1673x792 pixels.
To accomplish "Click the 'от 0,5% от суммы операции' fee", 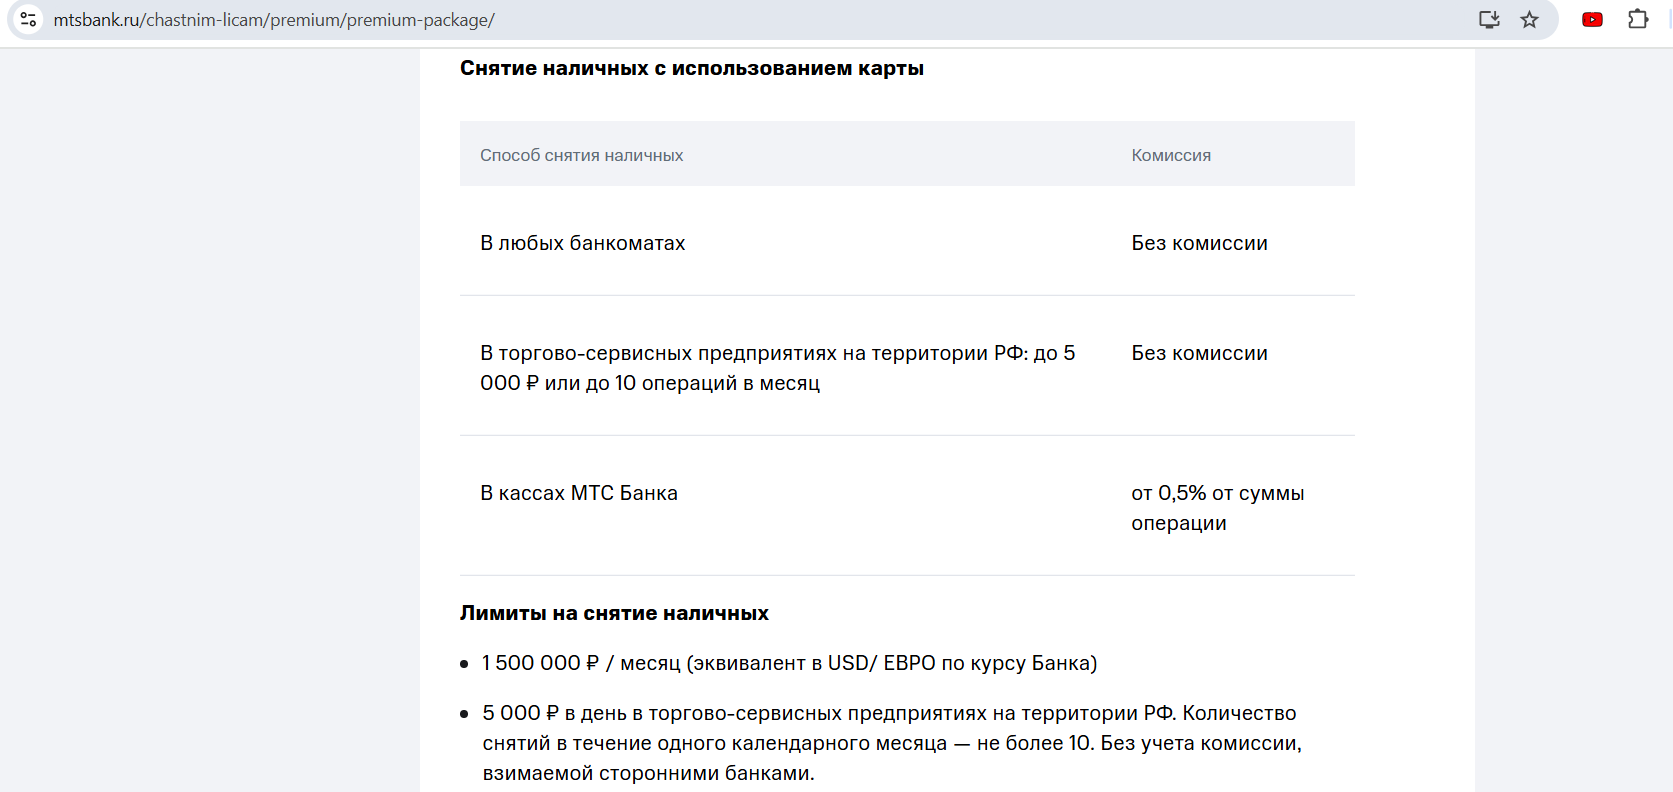I will click(1218, 508).
